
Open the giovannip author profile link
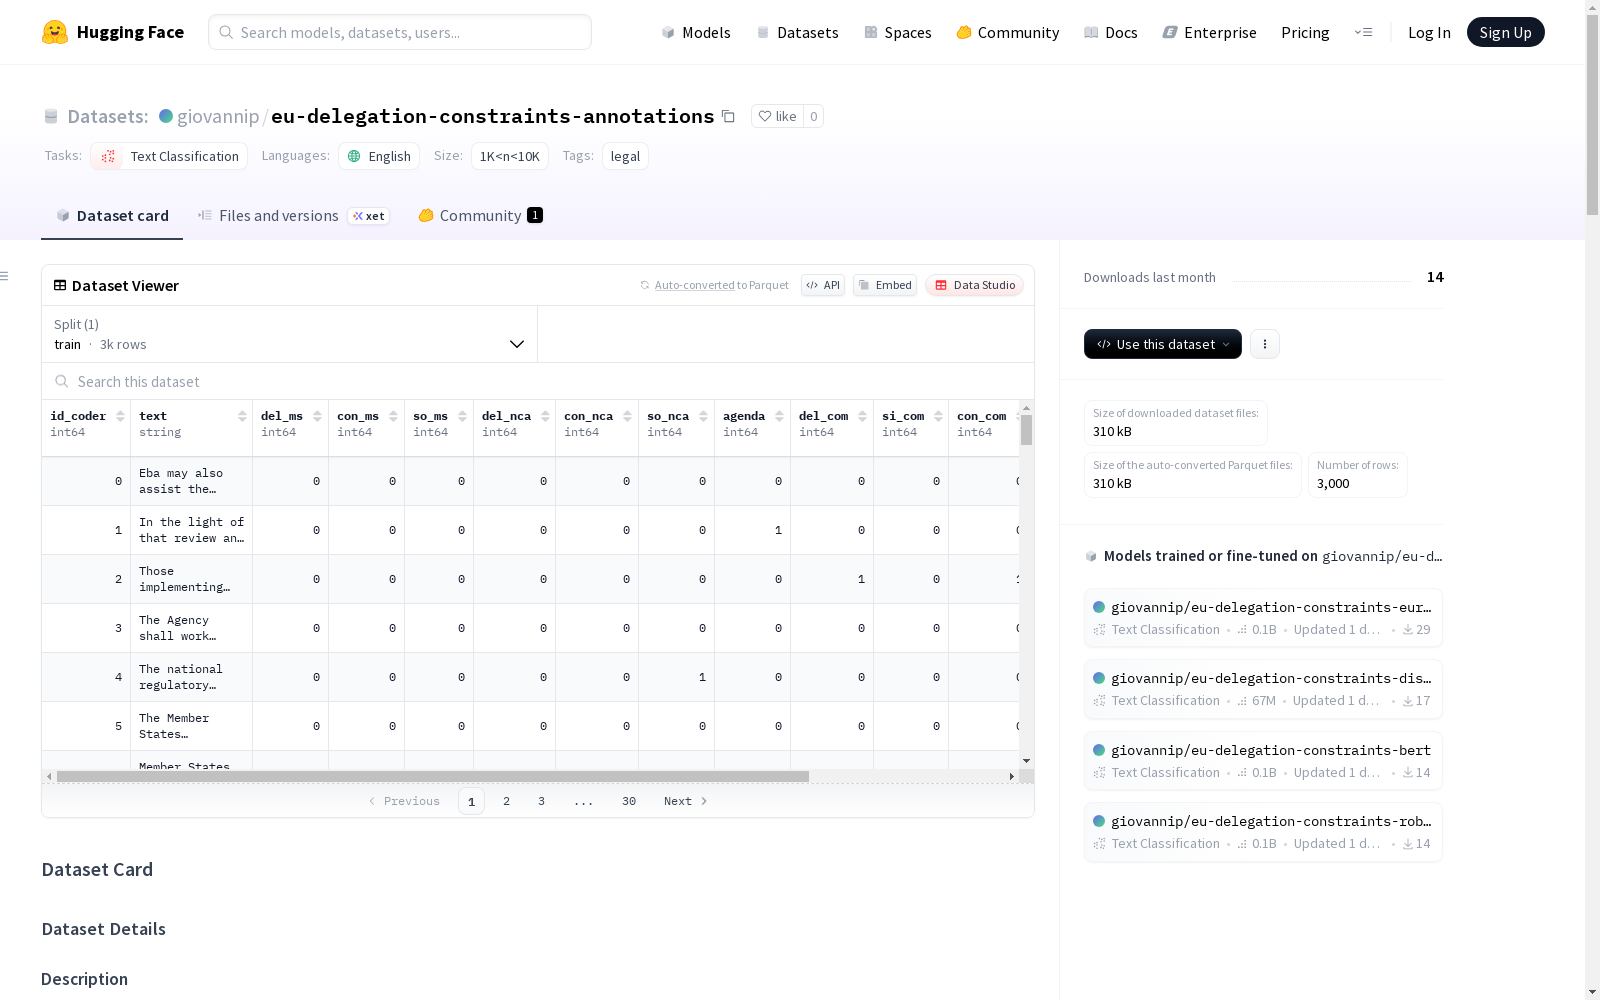click(218, 116)
